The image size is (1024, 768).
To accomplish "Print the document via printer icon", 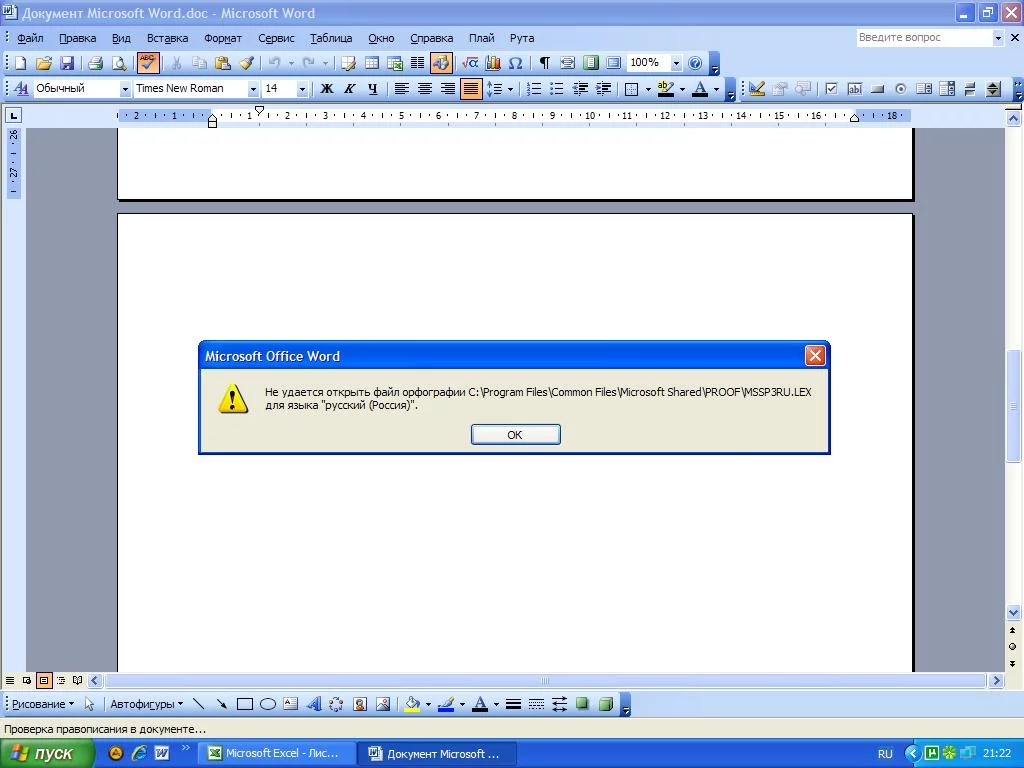I will pos(95,63).
